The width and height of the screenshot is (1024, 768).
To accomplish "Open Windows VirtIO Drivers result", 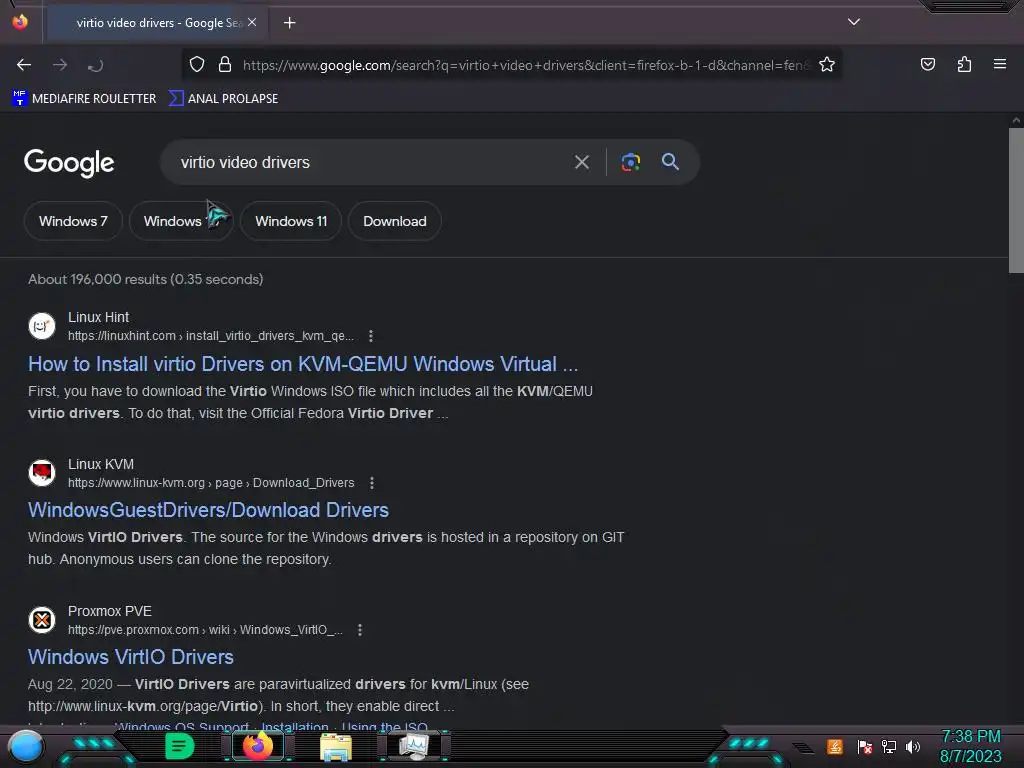I will pos(131,657).
